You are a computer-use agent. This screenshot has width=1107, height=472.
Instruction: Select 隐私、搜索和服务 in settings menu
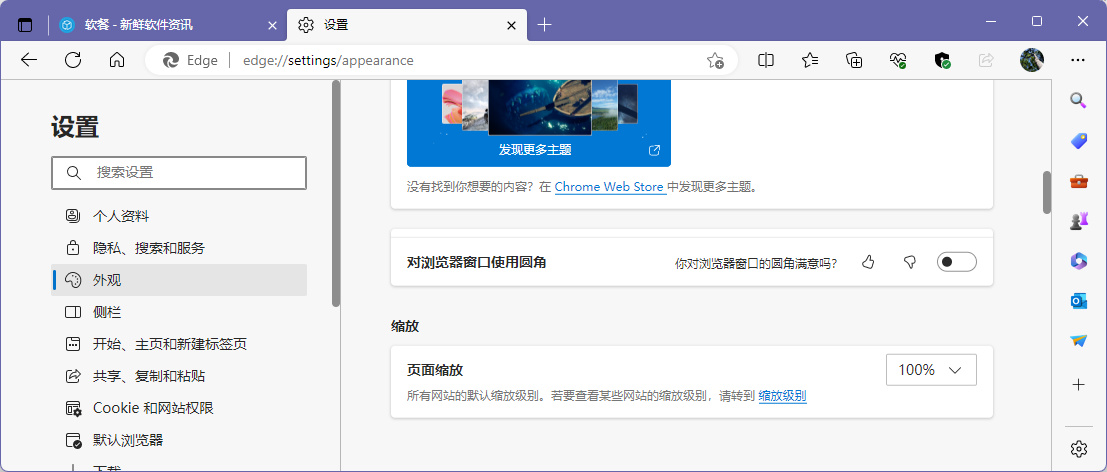click(148, 248)
